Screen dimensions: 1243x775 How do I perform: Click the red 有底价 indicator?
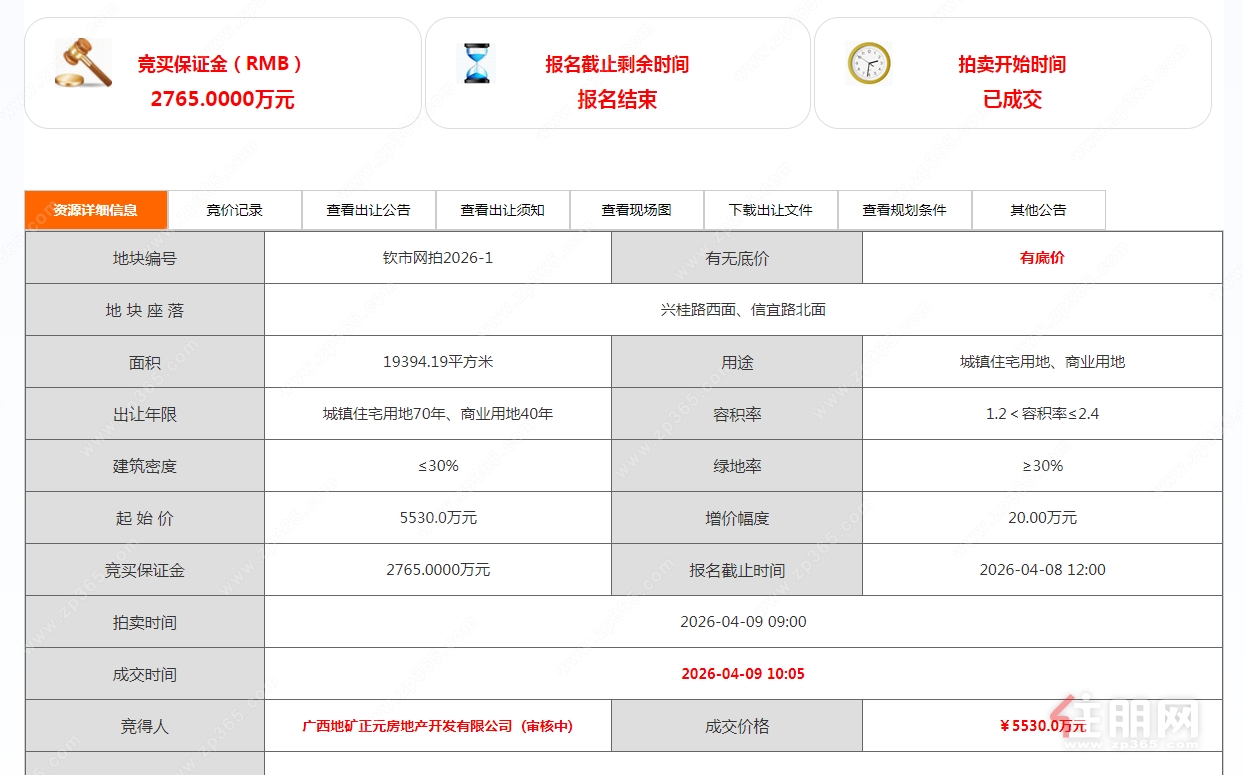1041,257
